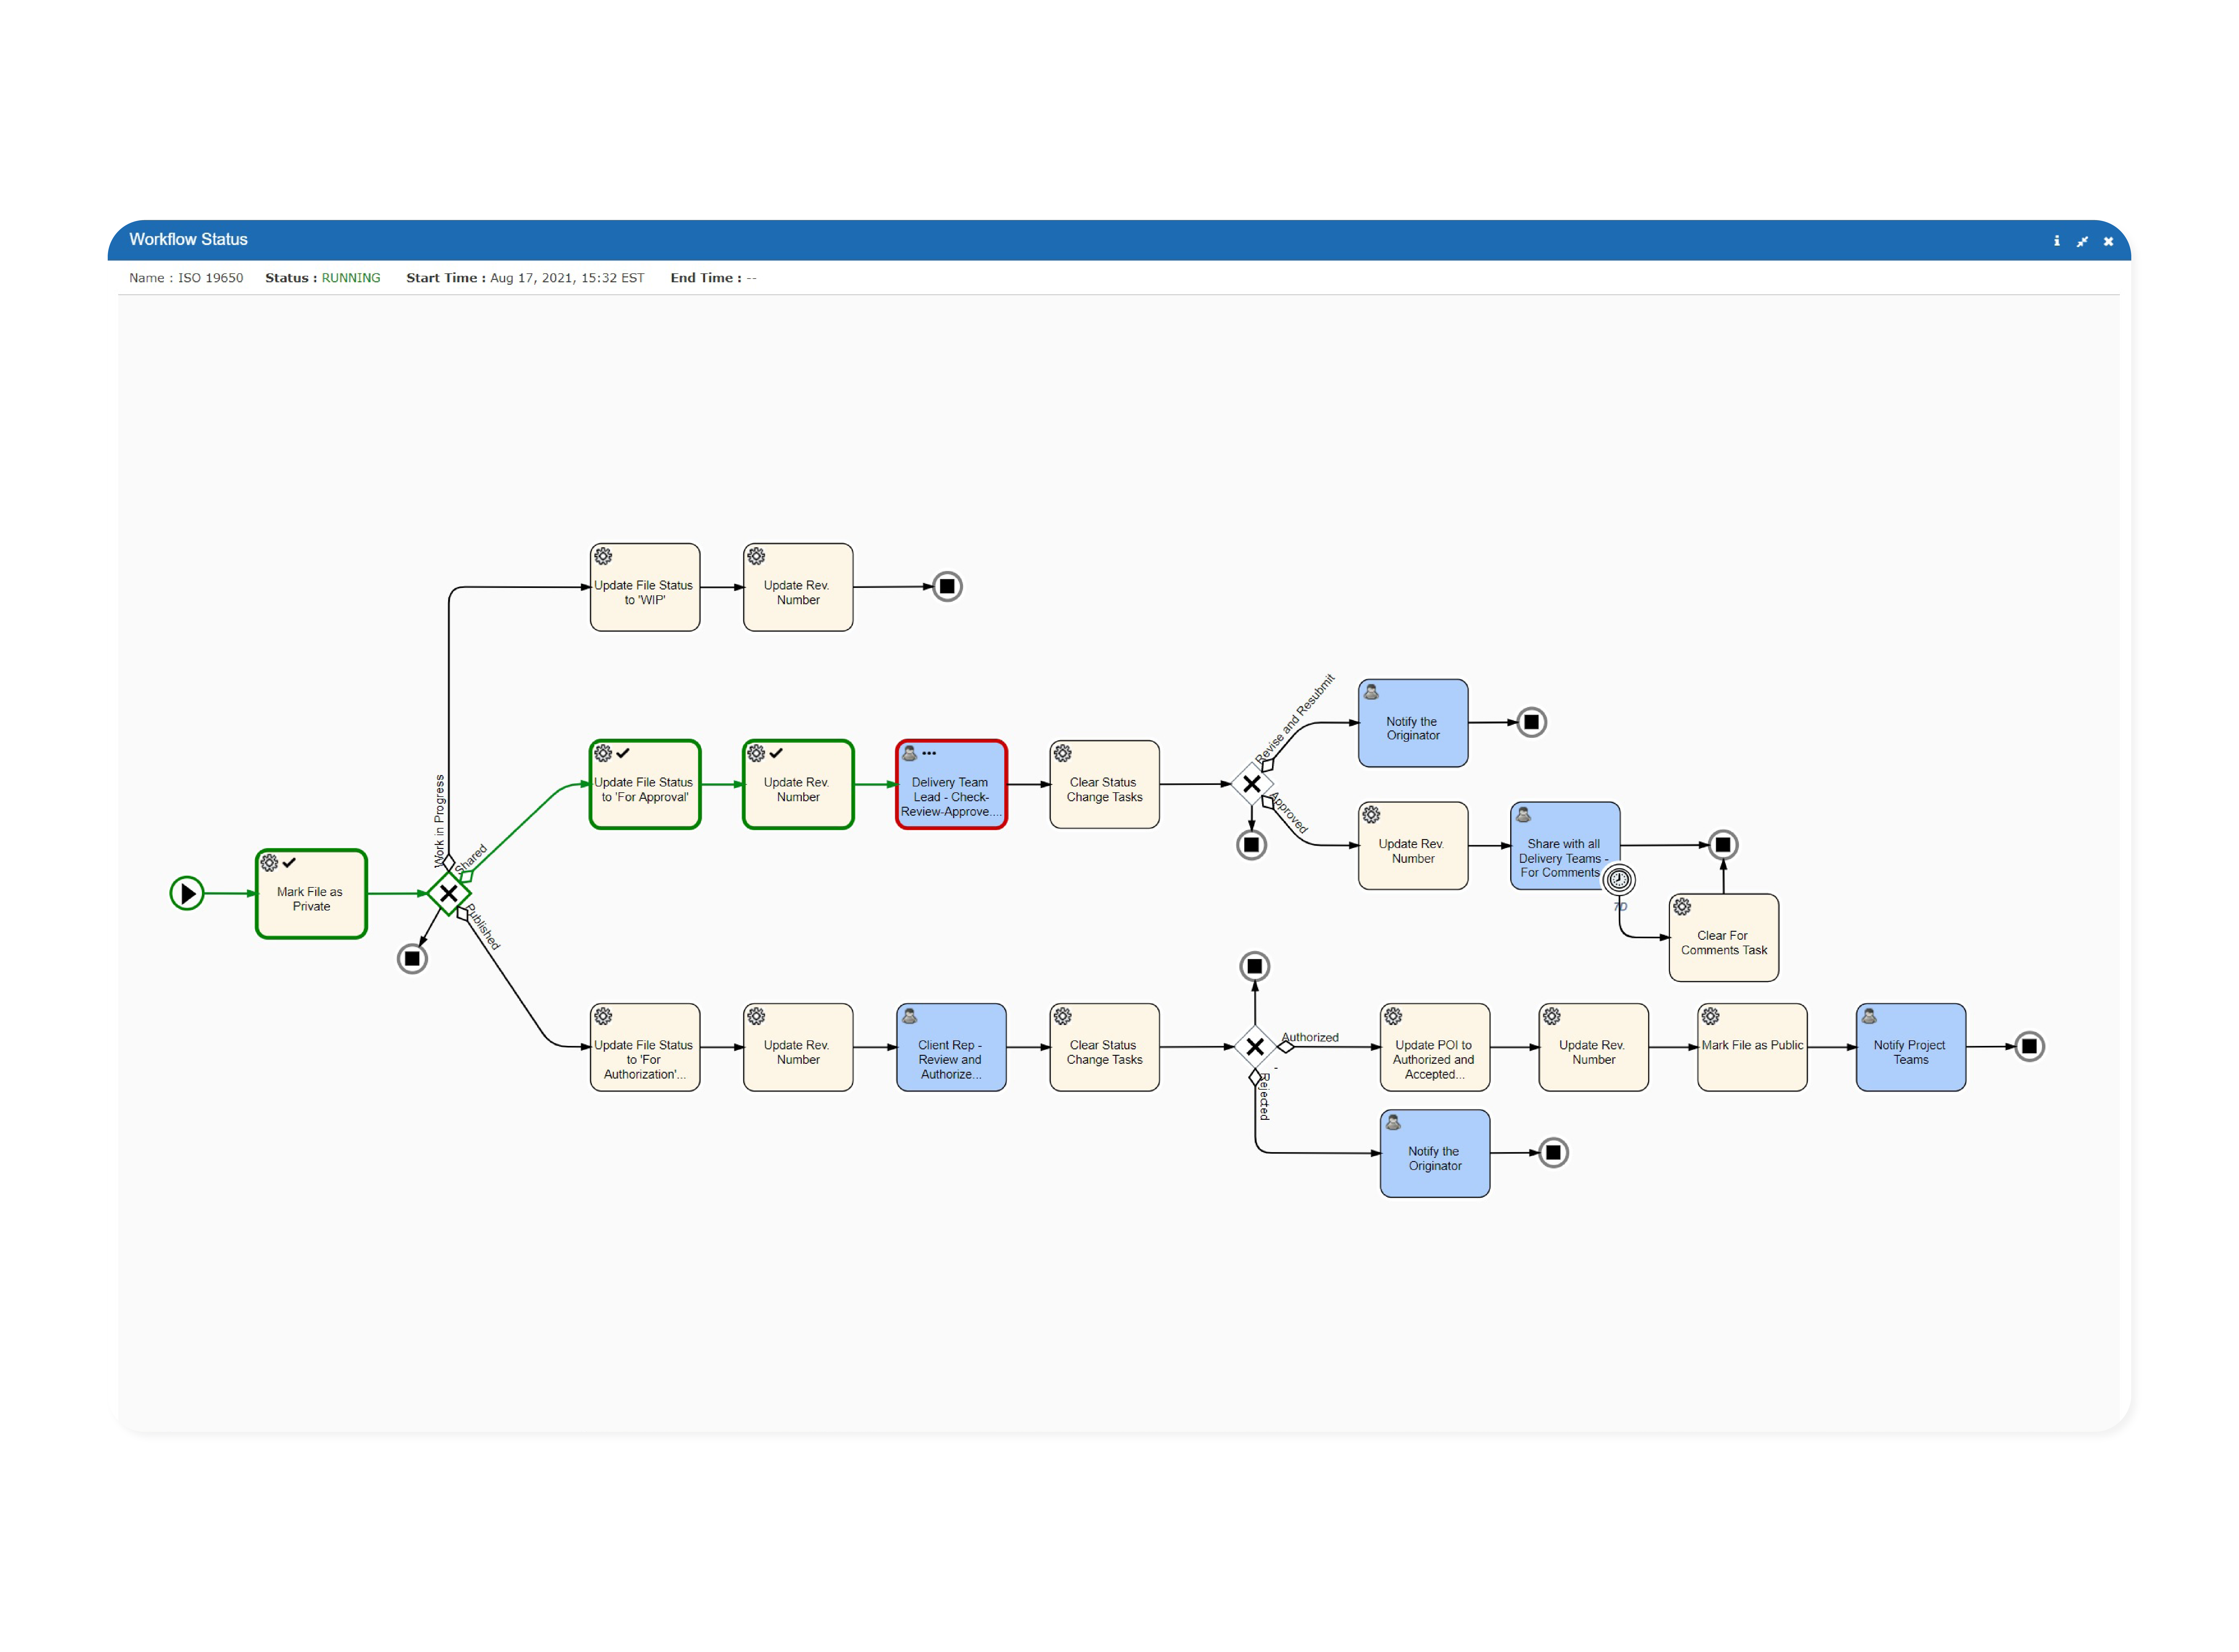Viewport: 2239px width, 1652px height.
Task: Click the gear icon on Update File Status to 'WIP'
Action: pos(603,556)
